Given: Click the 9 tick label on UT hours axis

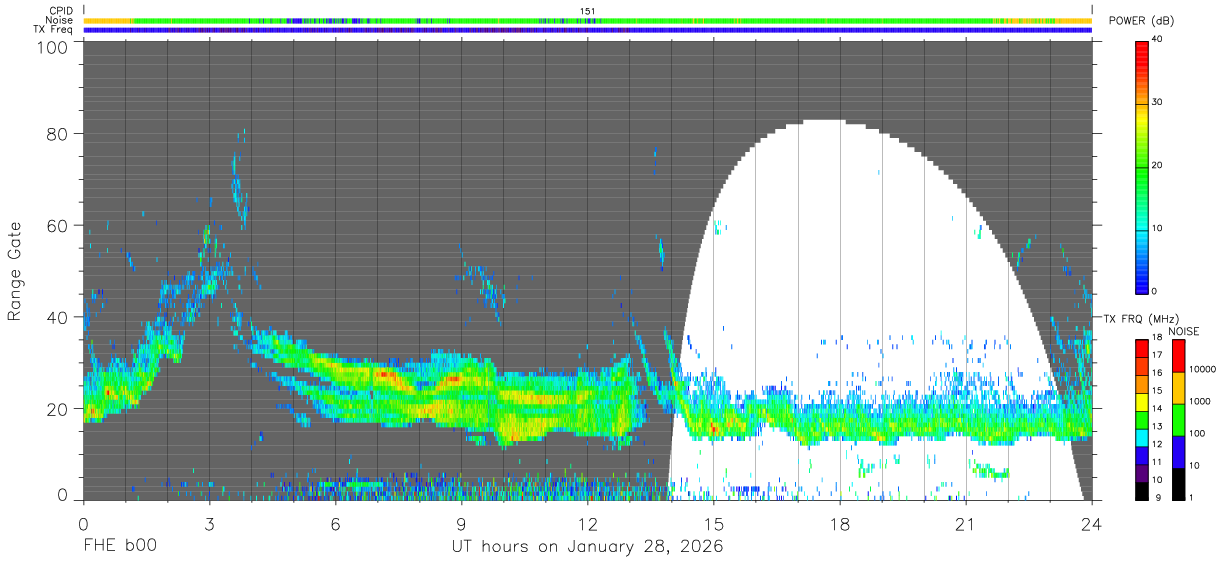Looking at the screenshot, I should click(461, 524).
